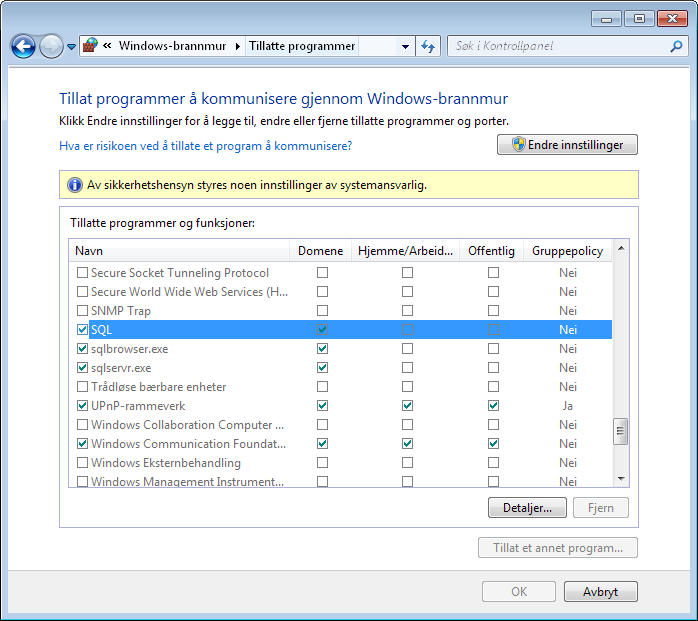698x621 pixels.
Task: Maximize the window
Action: tap(639, 19)
